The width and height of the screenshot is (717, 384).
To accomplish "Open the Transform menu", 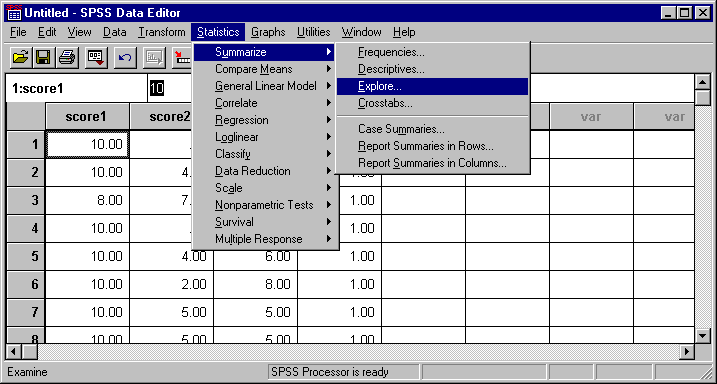I will coord(161,32).
